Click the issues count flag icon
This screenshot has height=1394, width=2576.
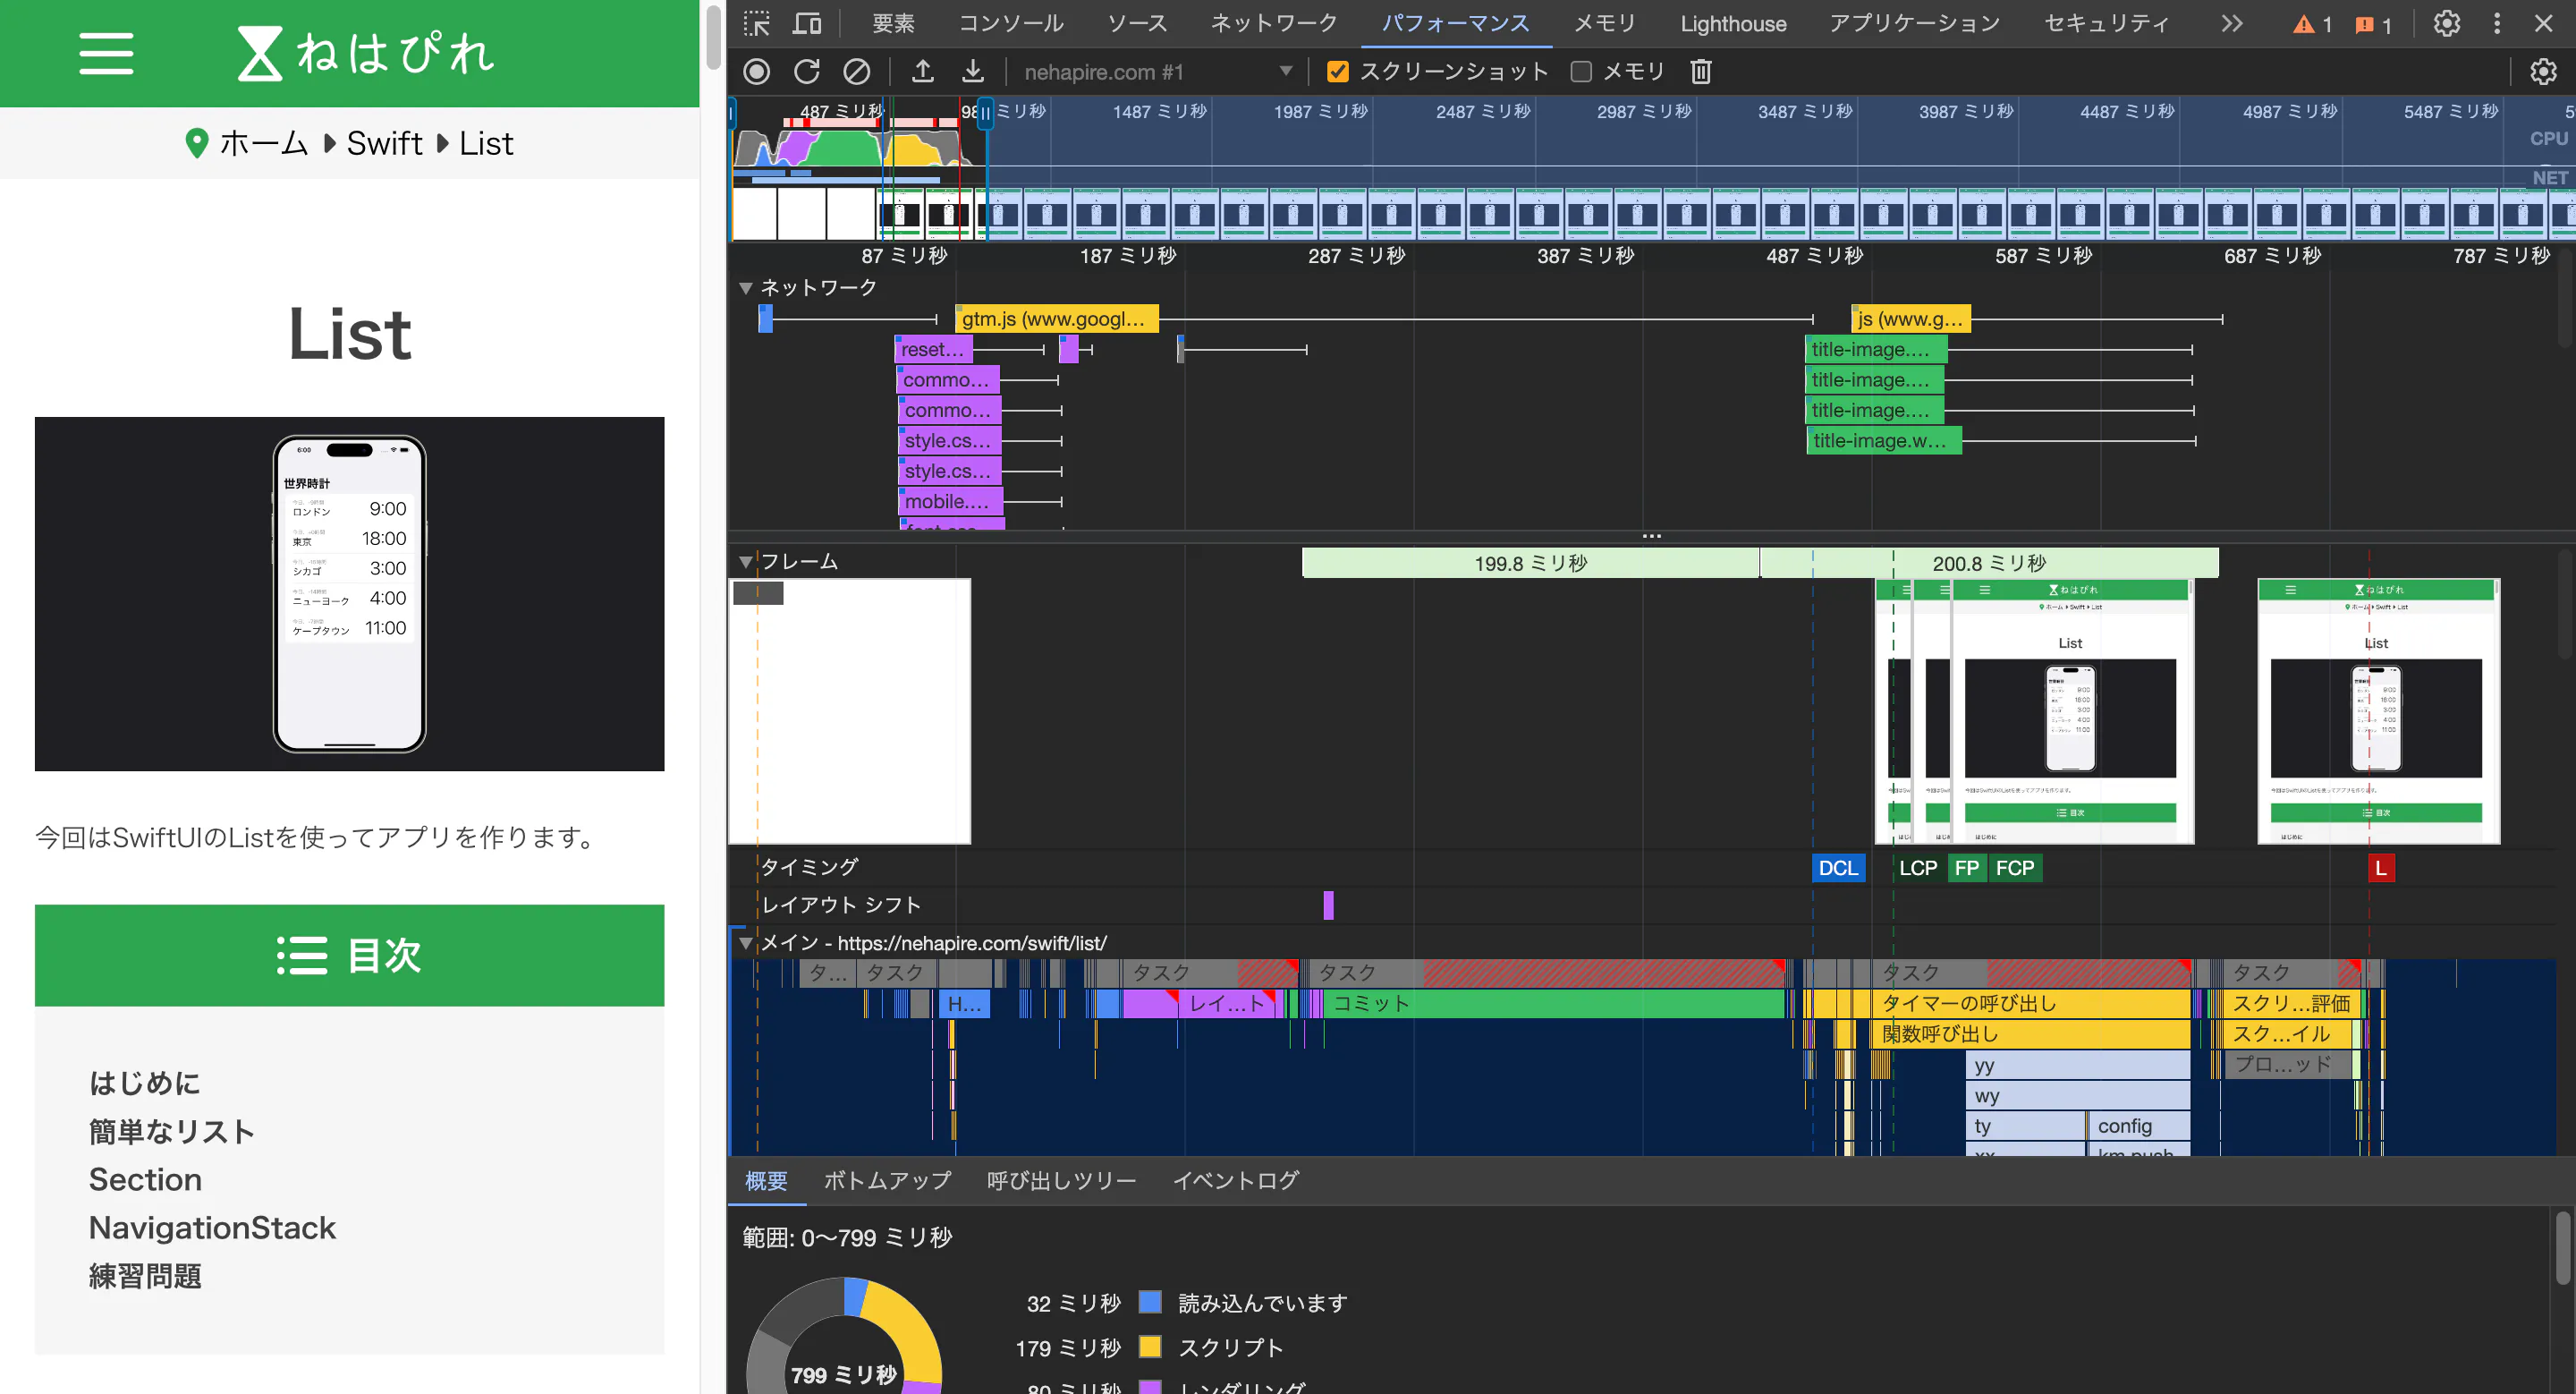click(x=2364, y=24)
